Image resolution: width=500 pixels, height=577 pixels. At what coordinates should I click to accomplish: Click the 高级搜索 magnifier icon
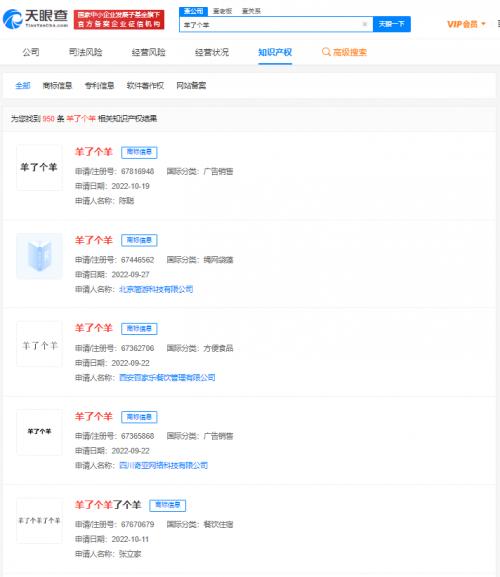[x=326, y=52]
